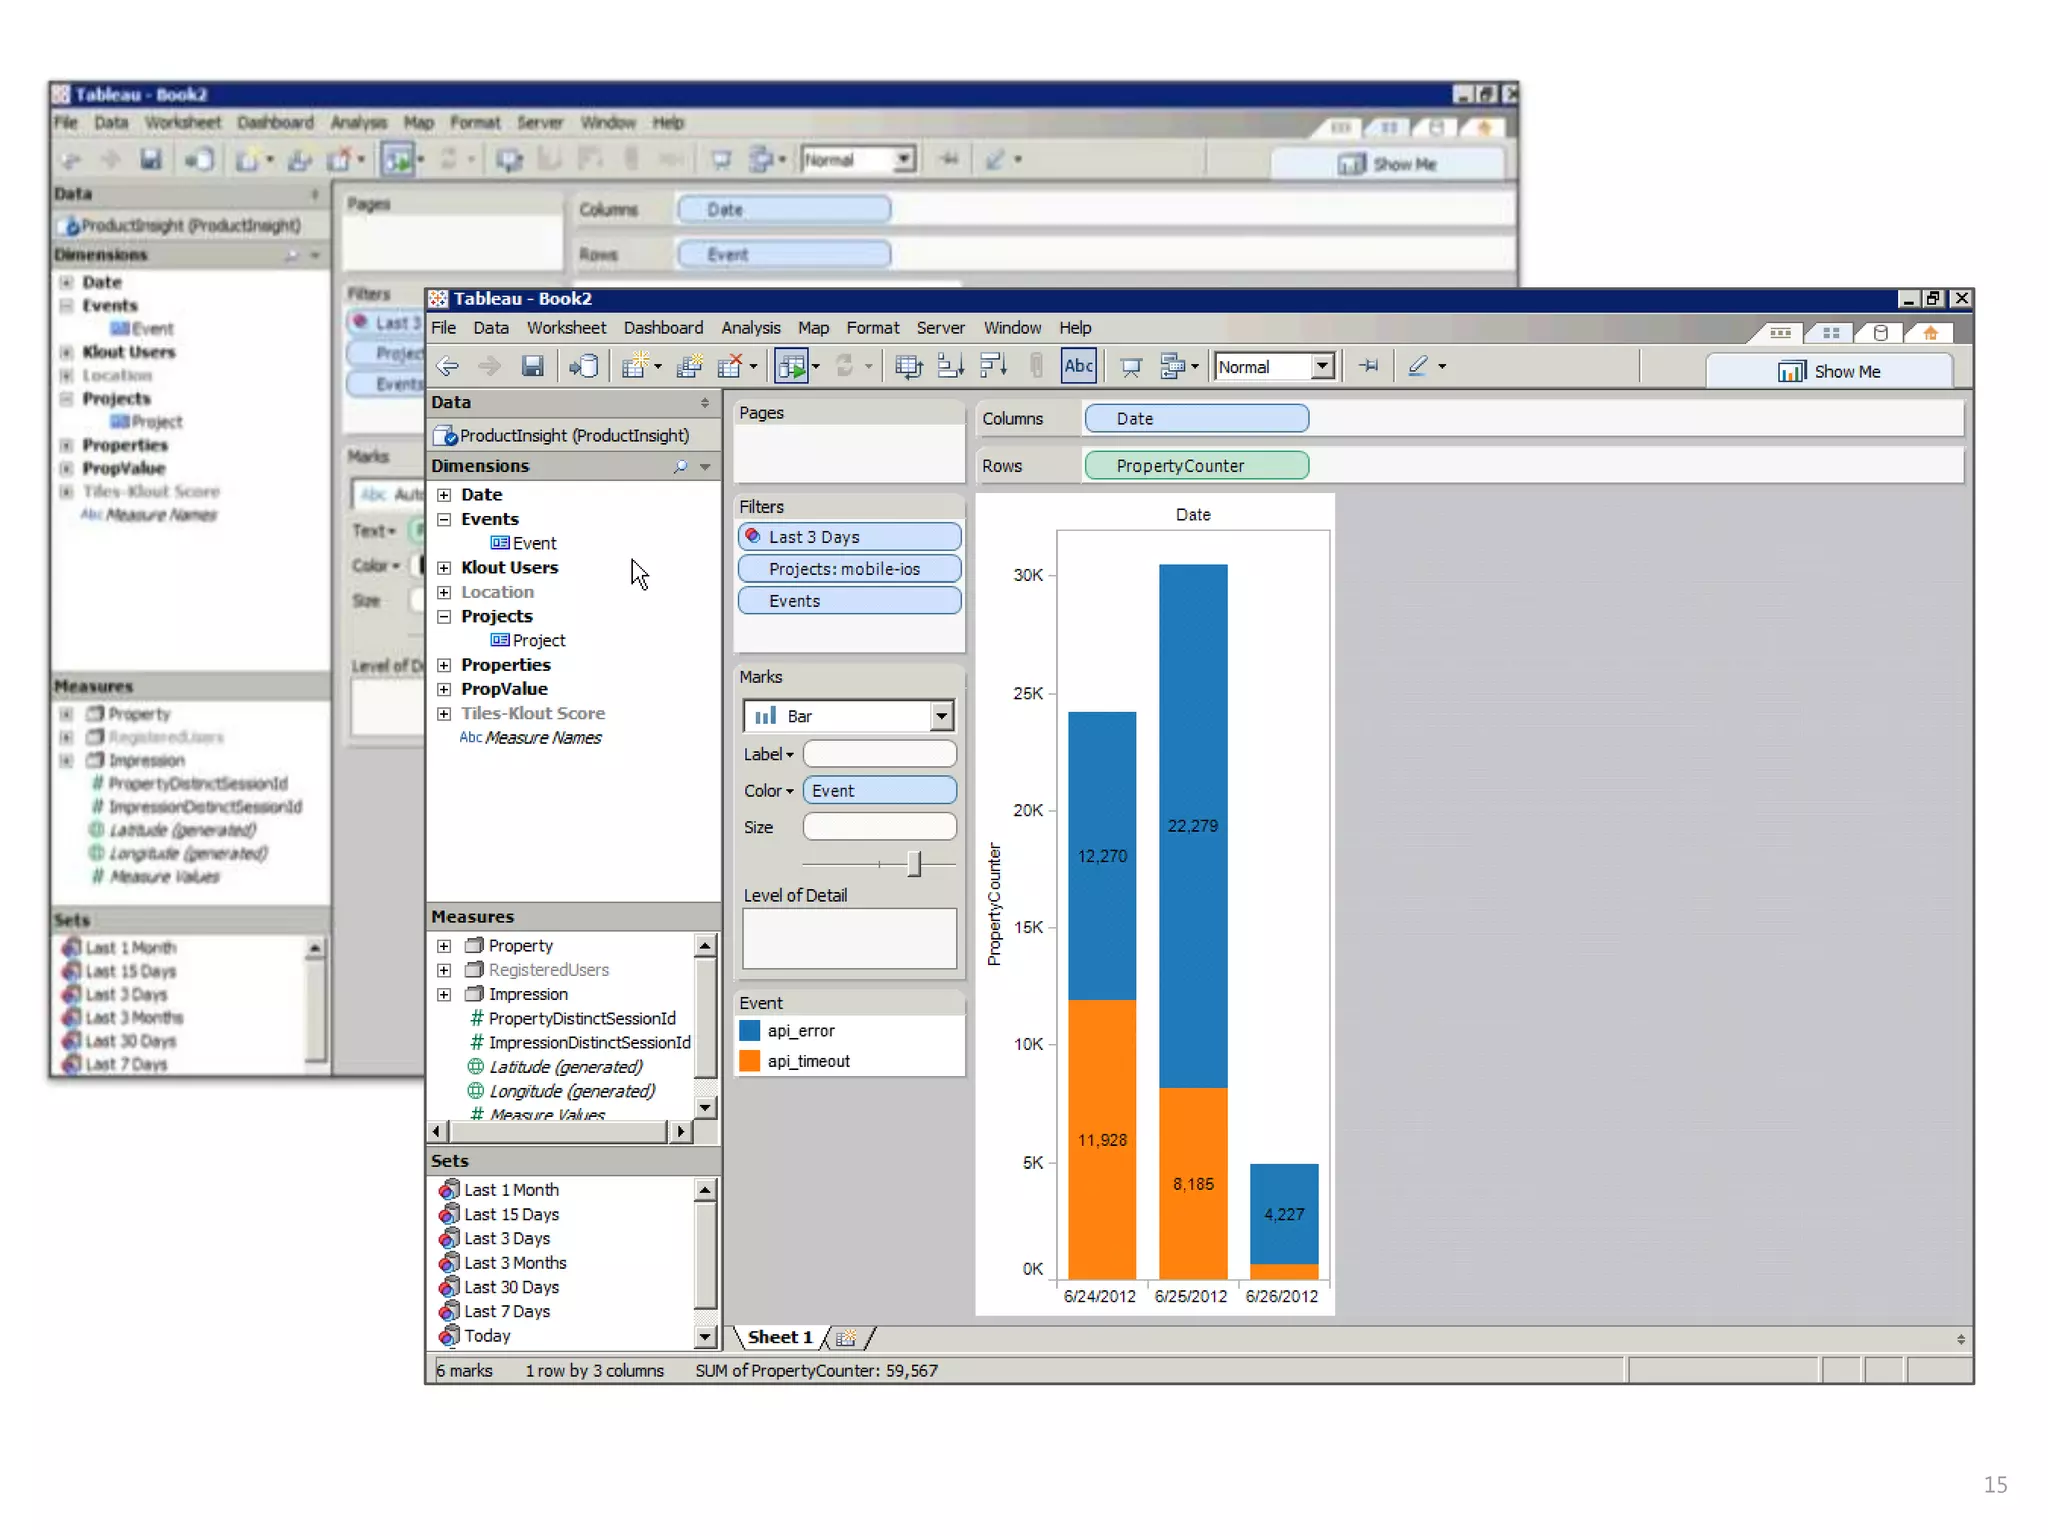This screenshot has width=2048, height=1536.
Task: Open the Bar mark type dropdown
Action: coord(940,716)
